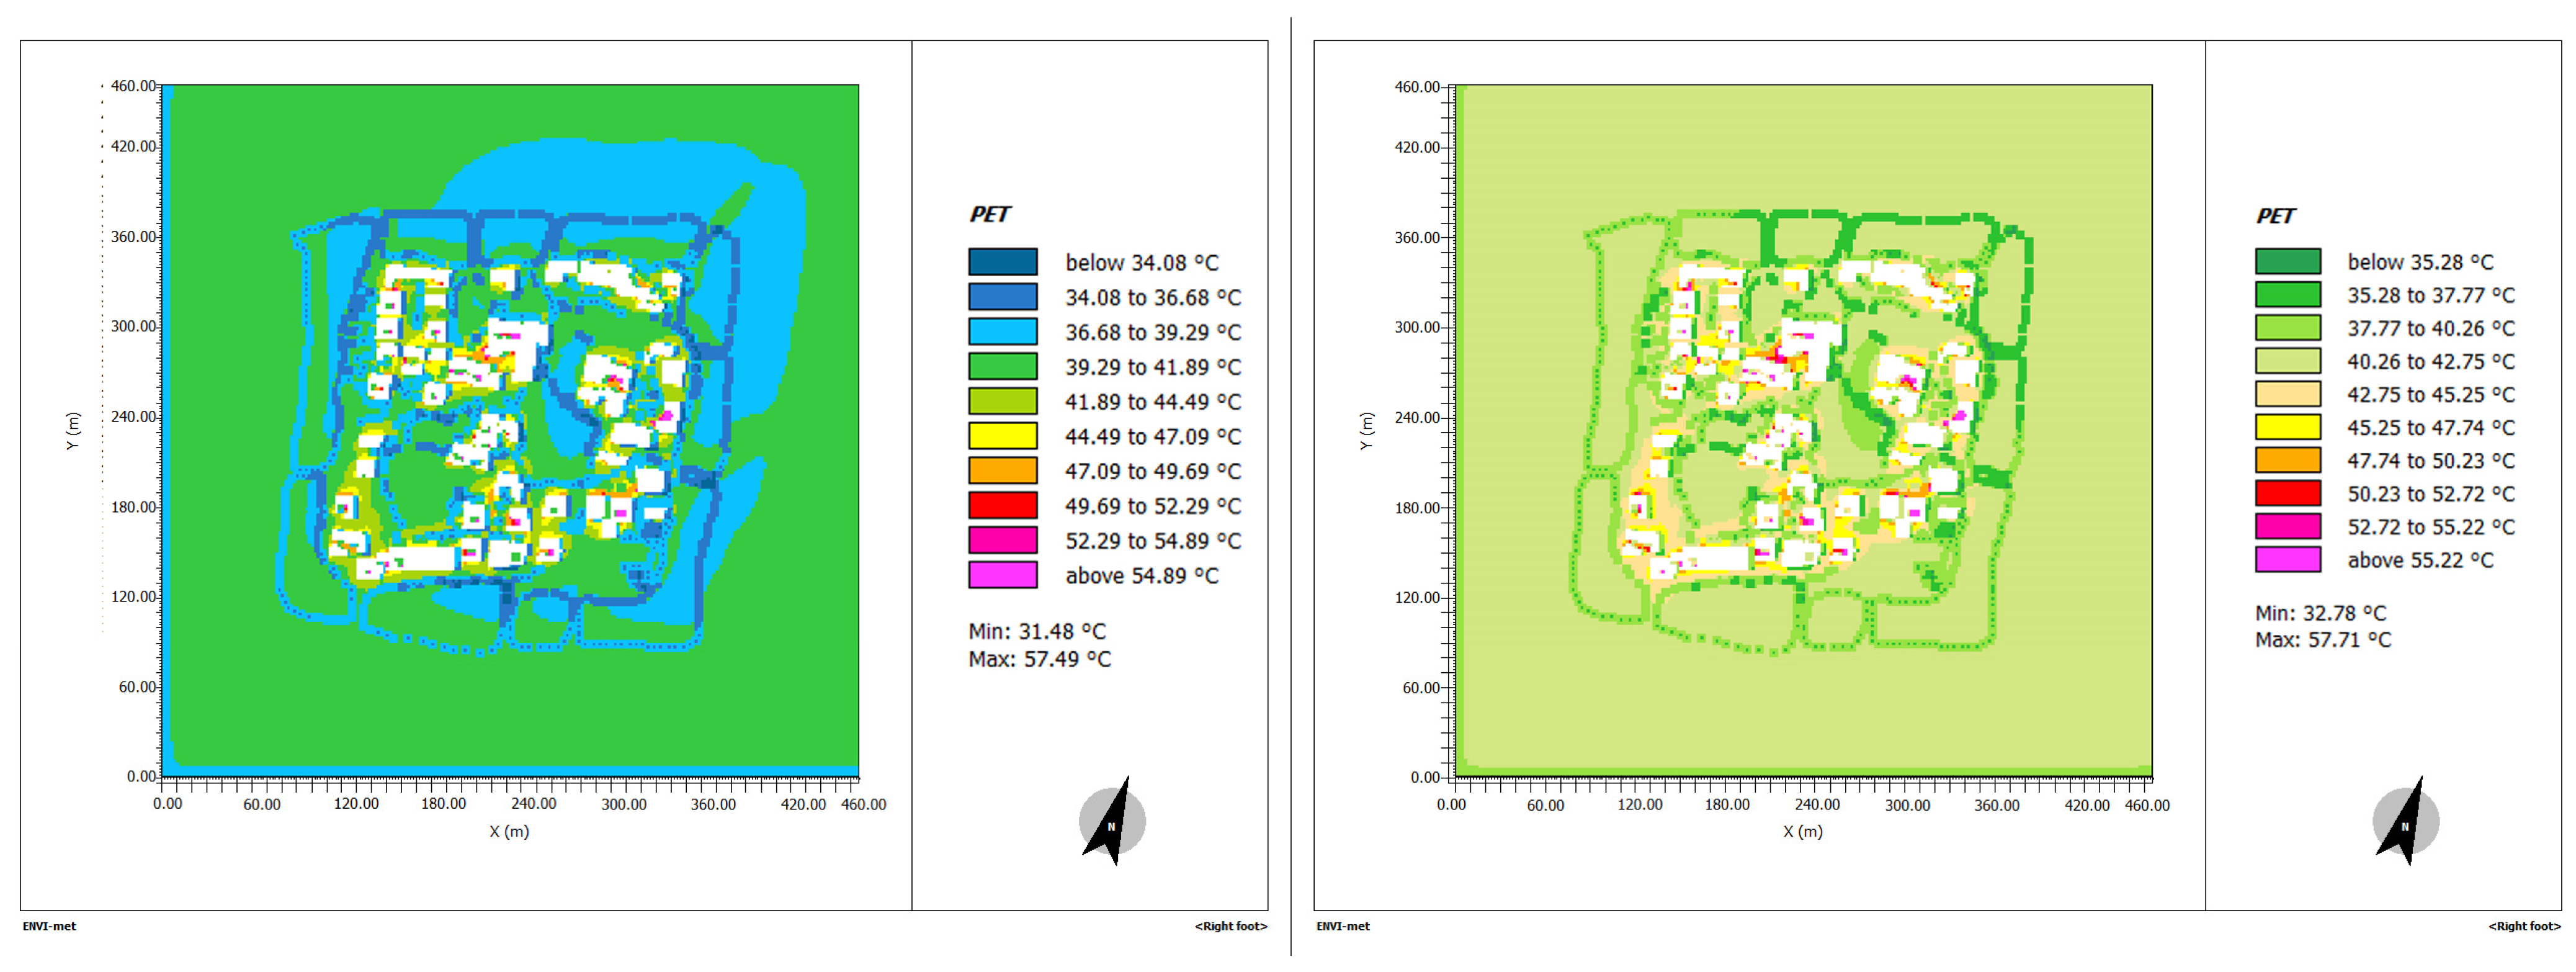Click 'Min: 32.78 °C' text in right legend
The image size is (2576, 972).
2320,613
